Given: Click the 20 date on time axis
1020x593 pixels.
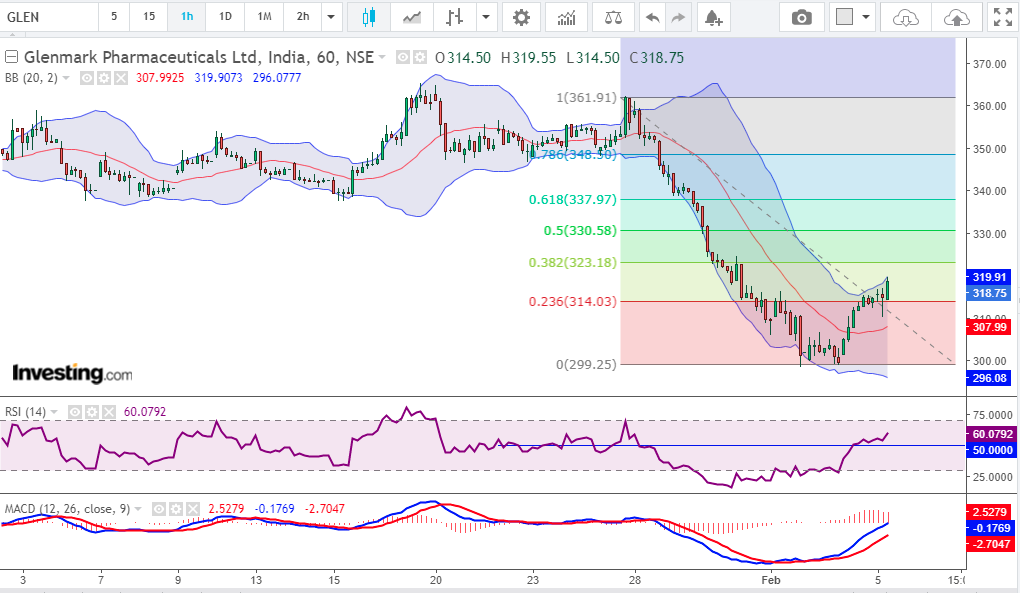Looking at the screenshot, I should [436, 580].
